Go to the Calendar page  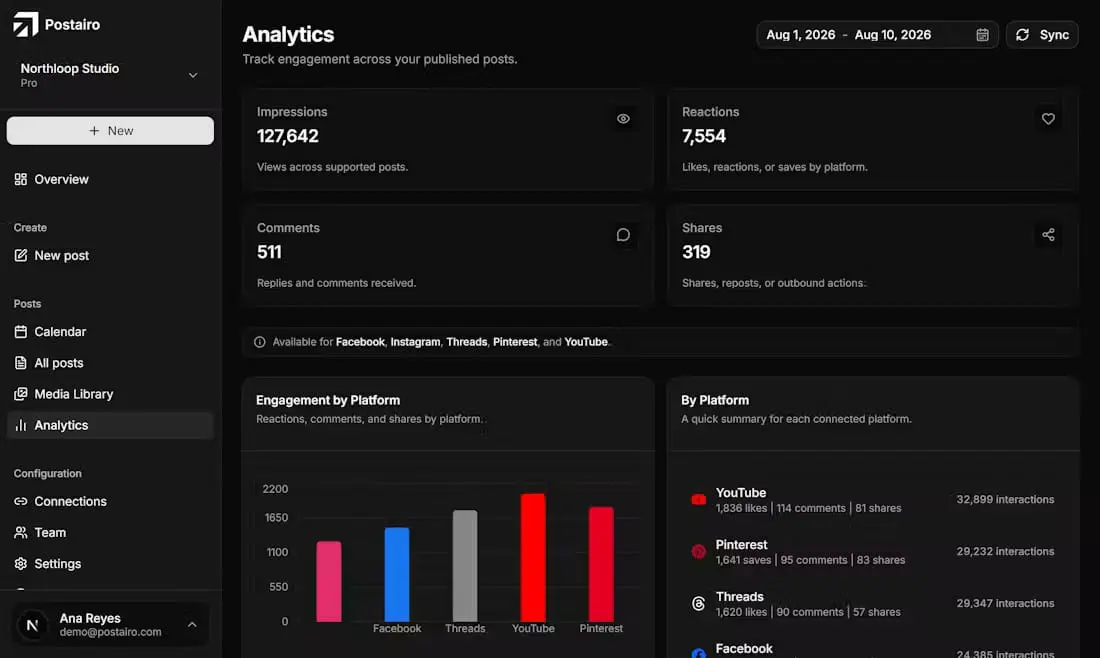[x=110, y=332]
